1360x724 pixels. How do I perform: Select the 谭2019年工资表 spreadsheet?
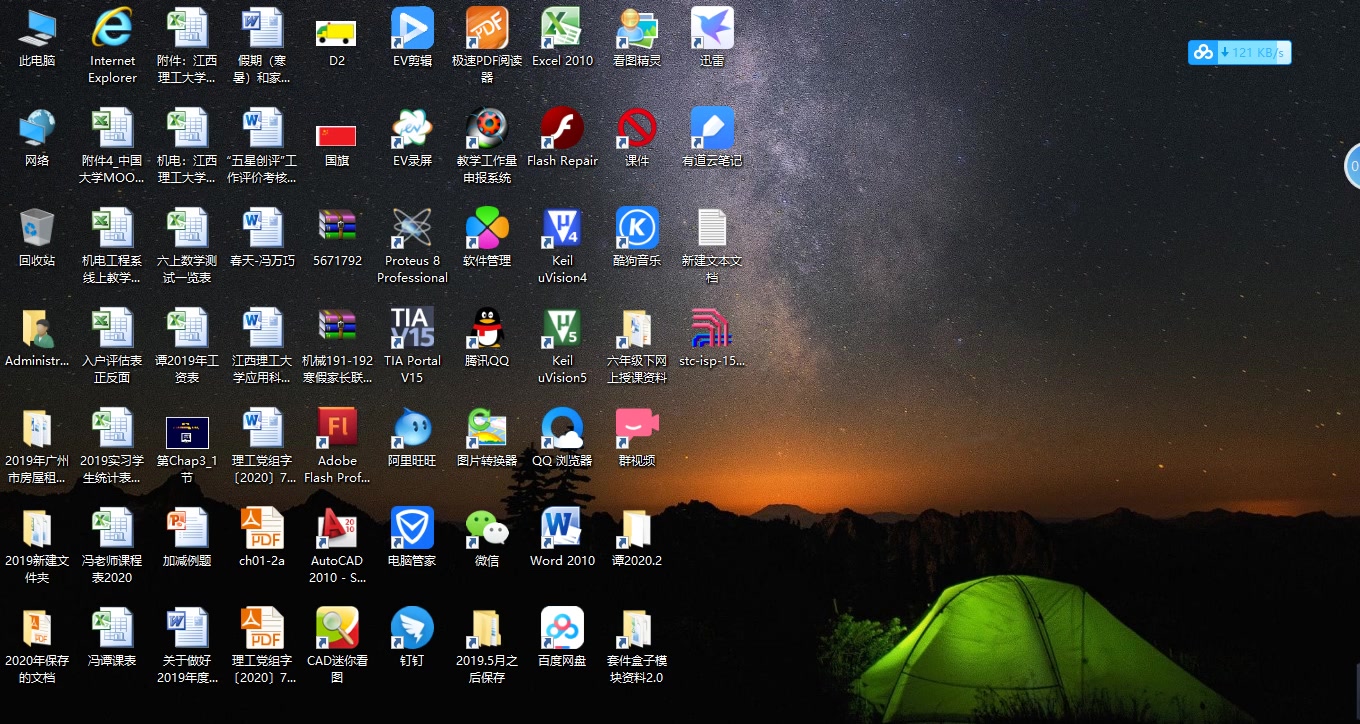pyautogui.click(x=187, y=328)
